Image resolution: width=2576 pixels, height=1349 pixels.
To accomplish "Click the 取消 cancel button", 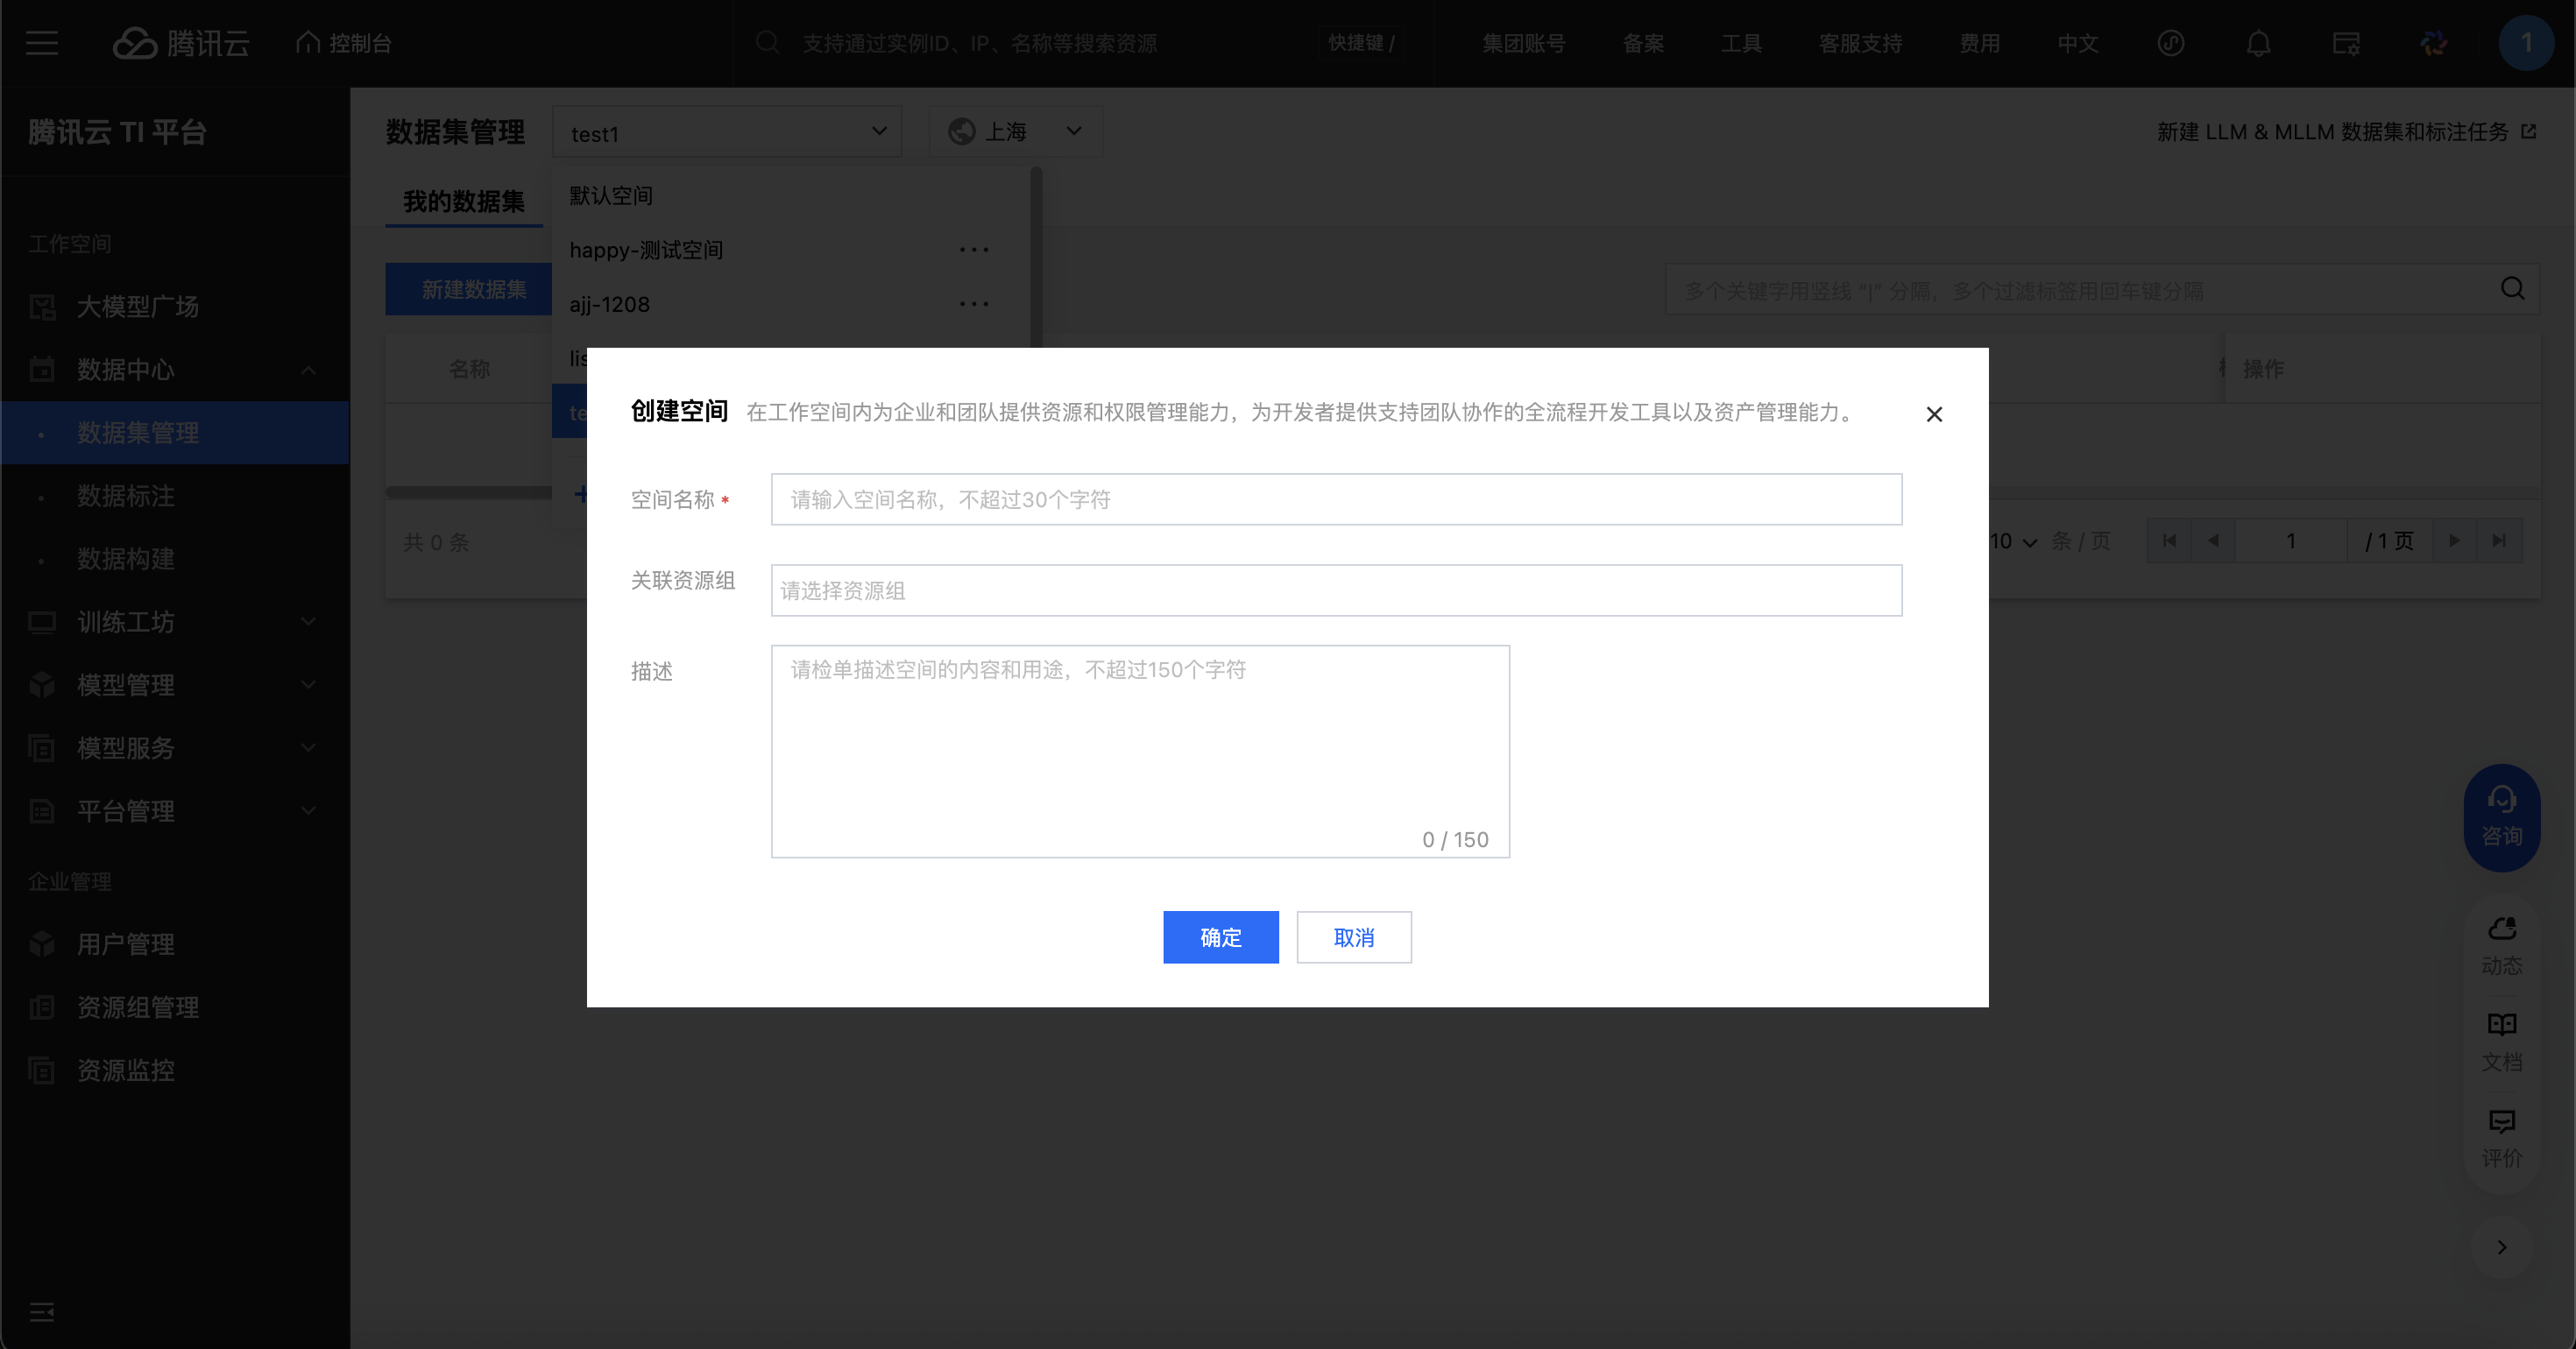I will [x=1353, y=937].
